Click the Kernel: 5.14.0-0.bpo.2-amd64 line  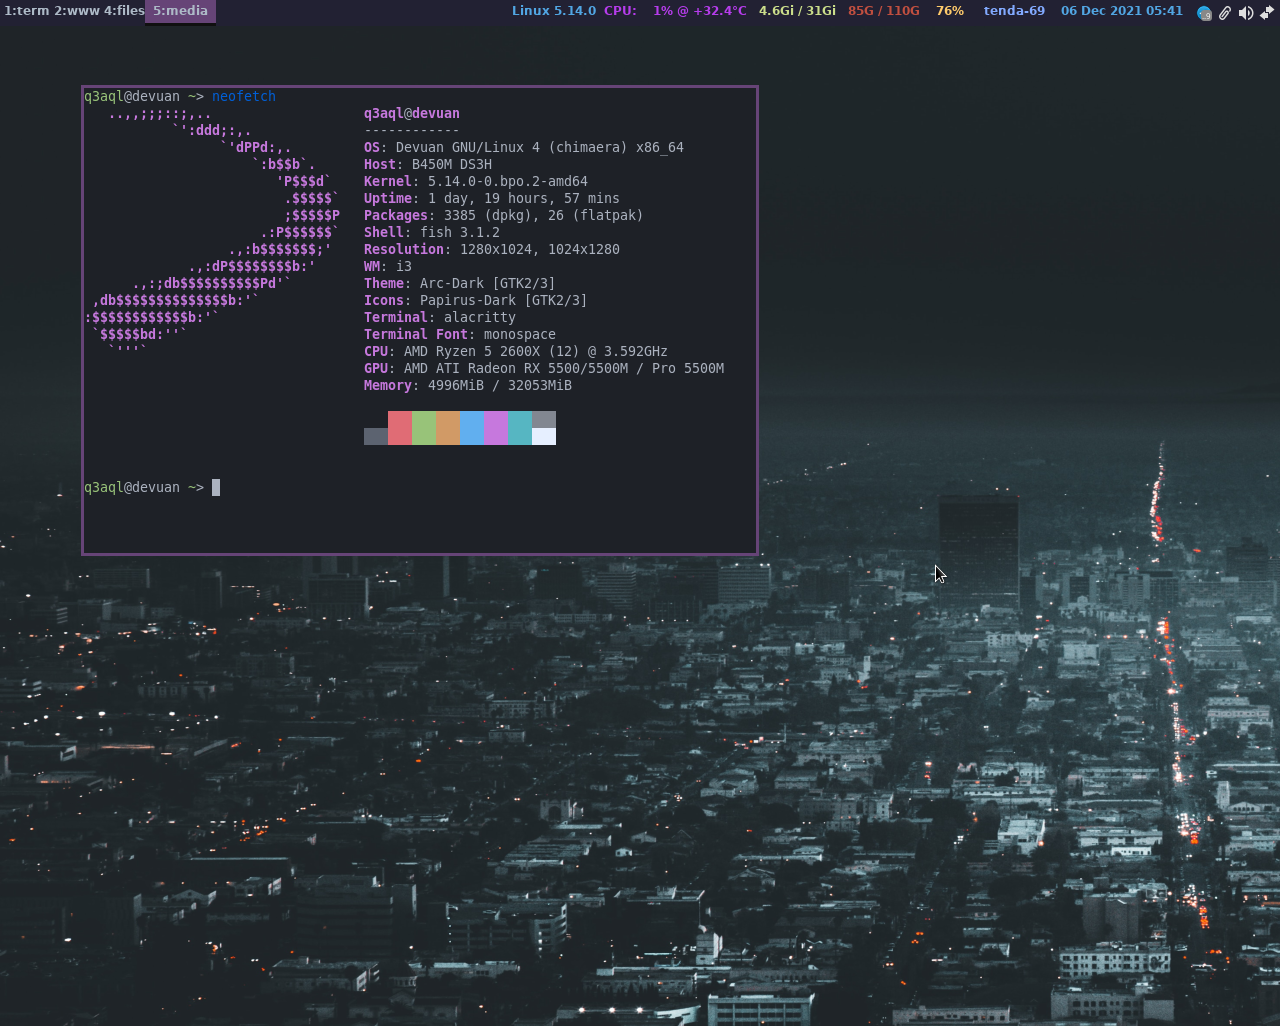point(476,181)
